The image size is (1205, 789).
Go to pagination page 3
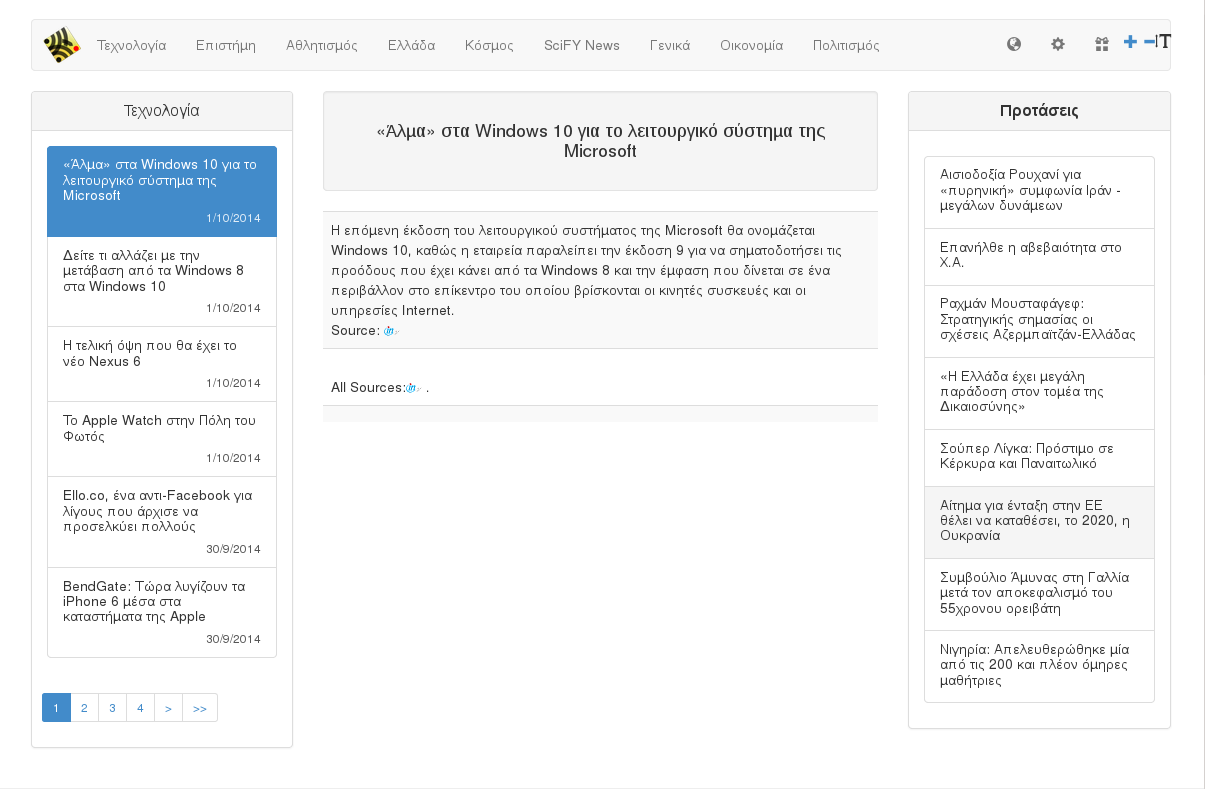pyautogui.click(x=112, y=708)
